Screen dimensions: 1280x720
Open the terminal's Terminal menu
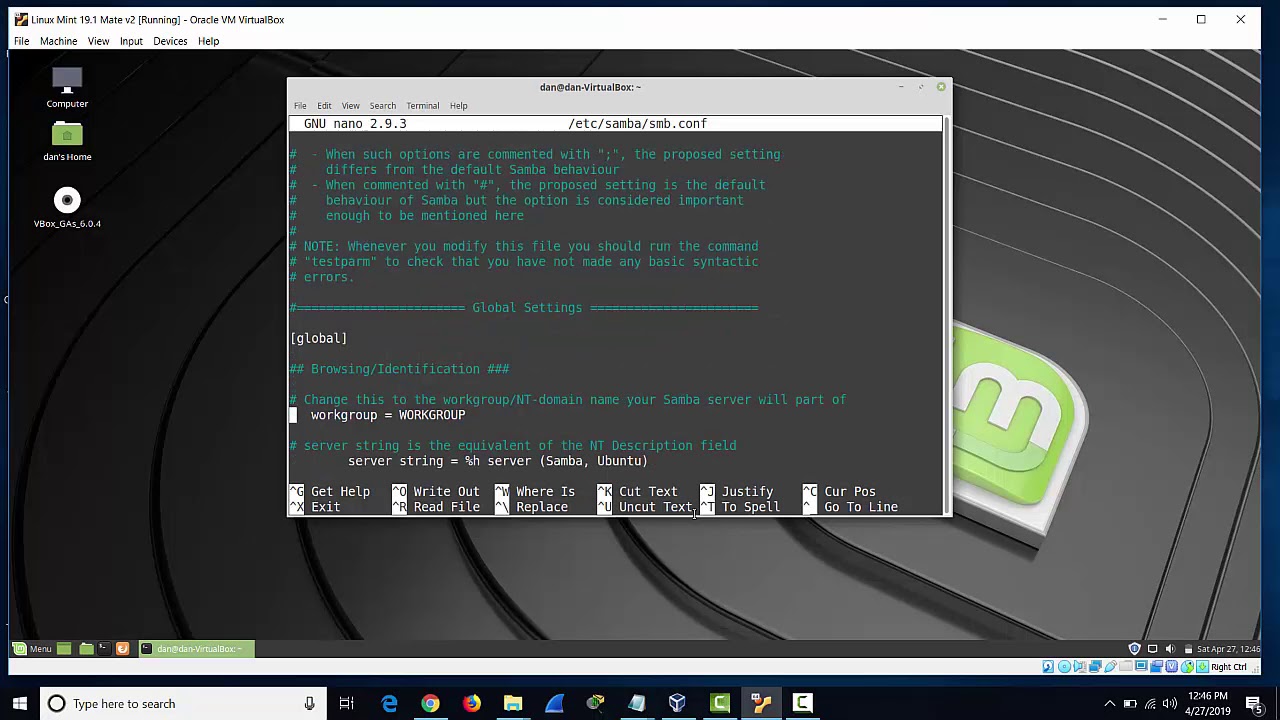click(422, 105)
